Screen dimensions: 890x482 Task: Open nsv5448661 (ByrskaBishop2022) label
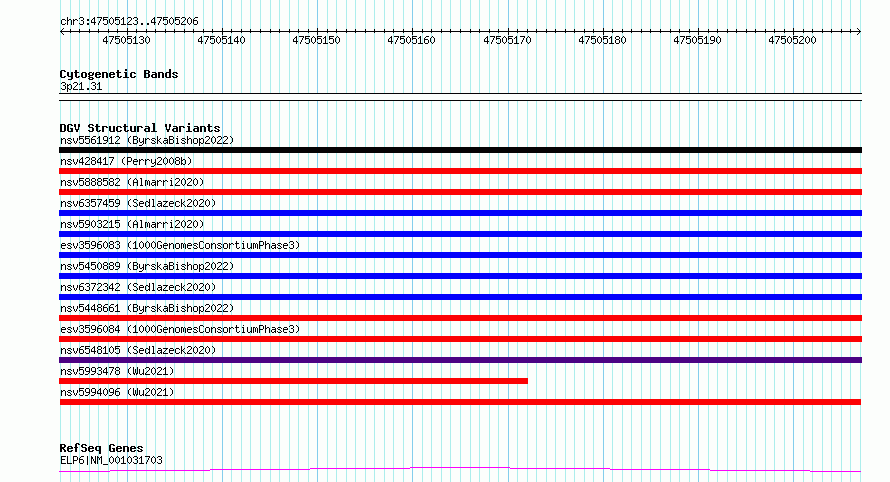[147, 308]
